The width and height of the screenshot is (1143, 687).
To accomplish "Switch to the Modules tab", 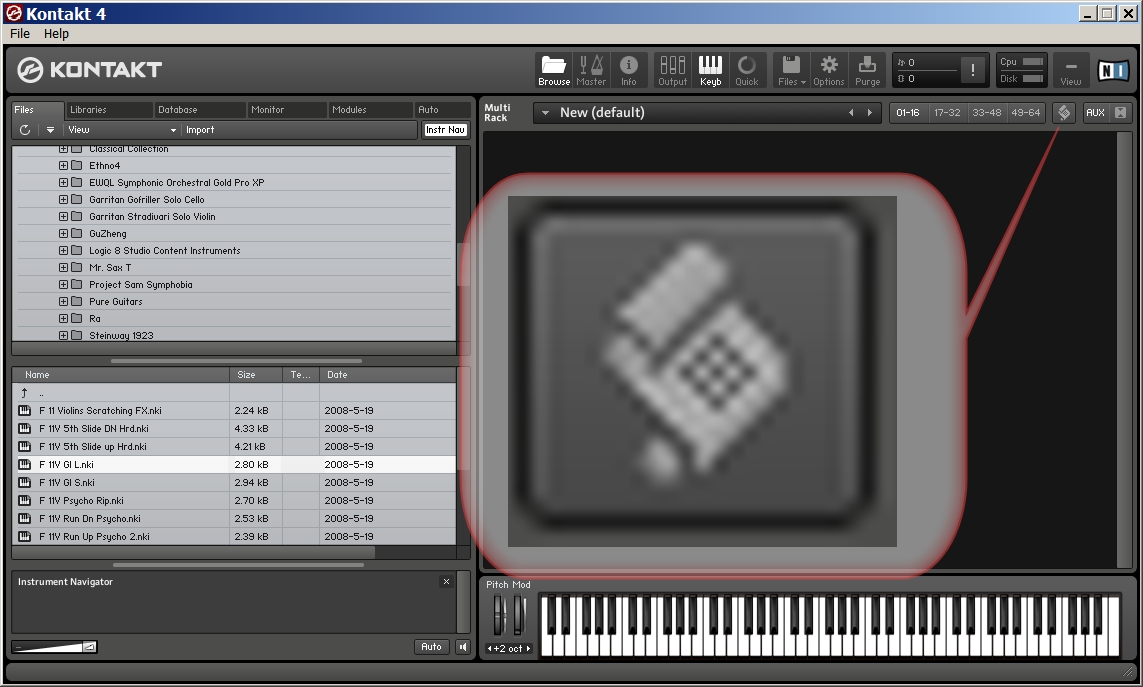I will pos(370,109).
